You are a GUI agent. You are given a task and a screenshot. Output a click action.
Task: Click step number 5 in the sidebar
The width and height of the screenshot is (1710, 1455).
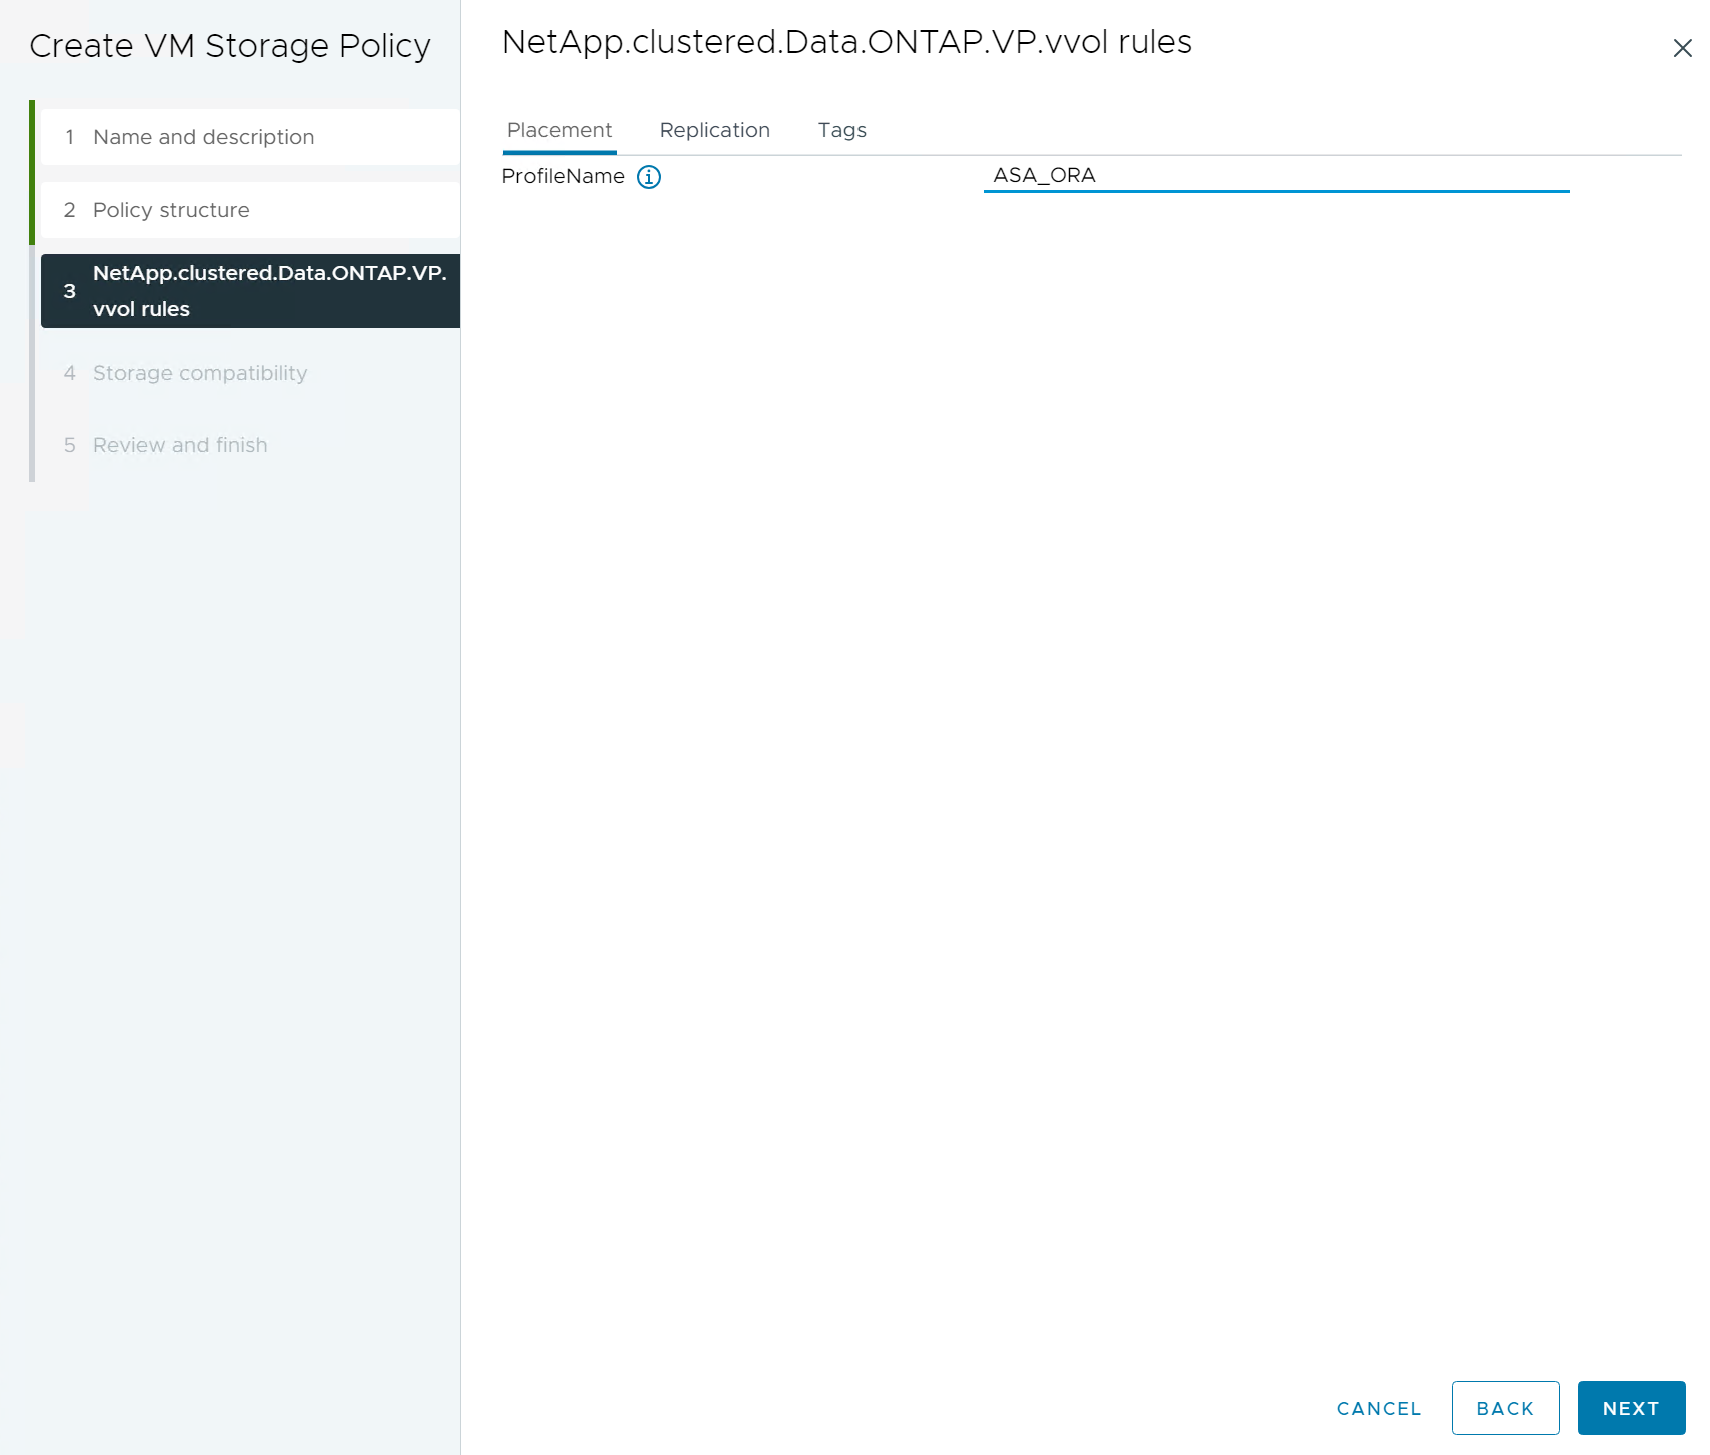(69, 445)
